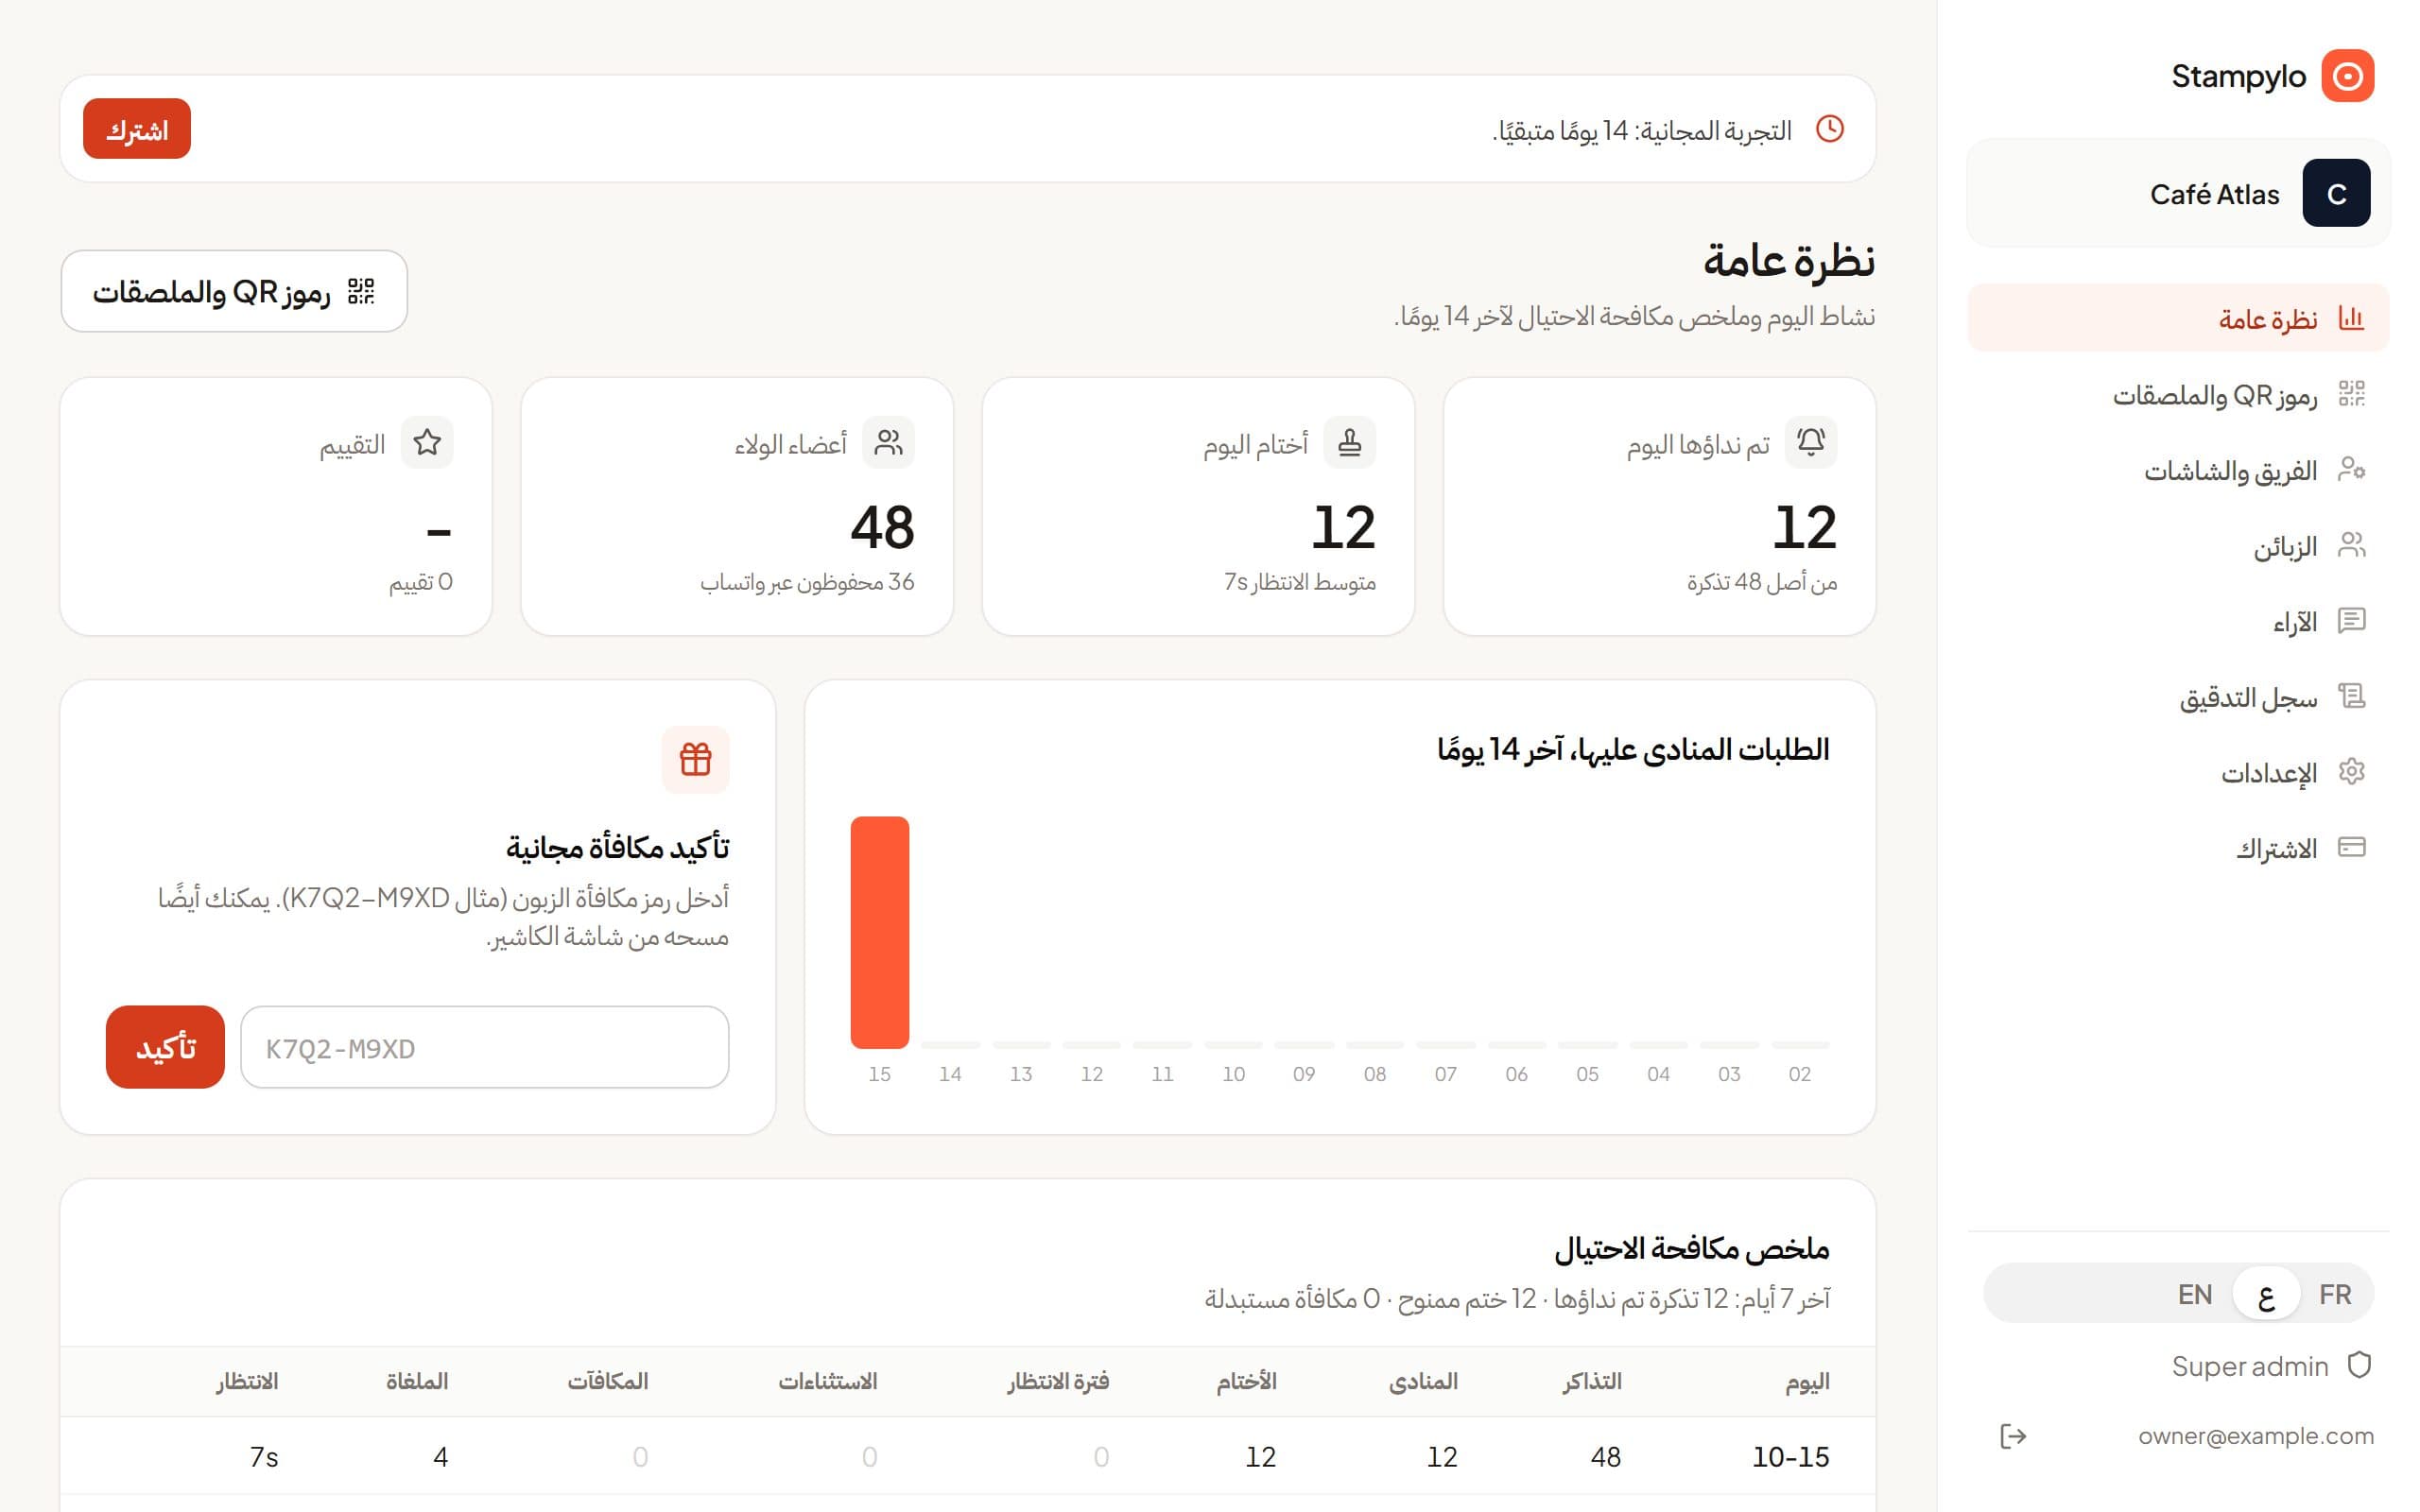Click the stamp icon on stamps today card
This screenshot has width=2420, height=1512.
click(1349, 442)
